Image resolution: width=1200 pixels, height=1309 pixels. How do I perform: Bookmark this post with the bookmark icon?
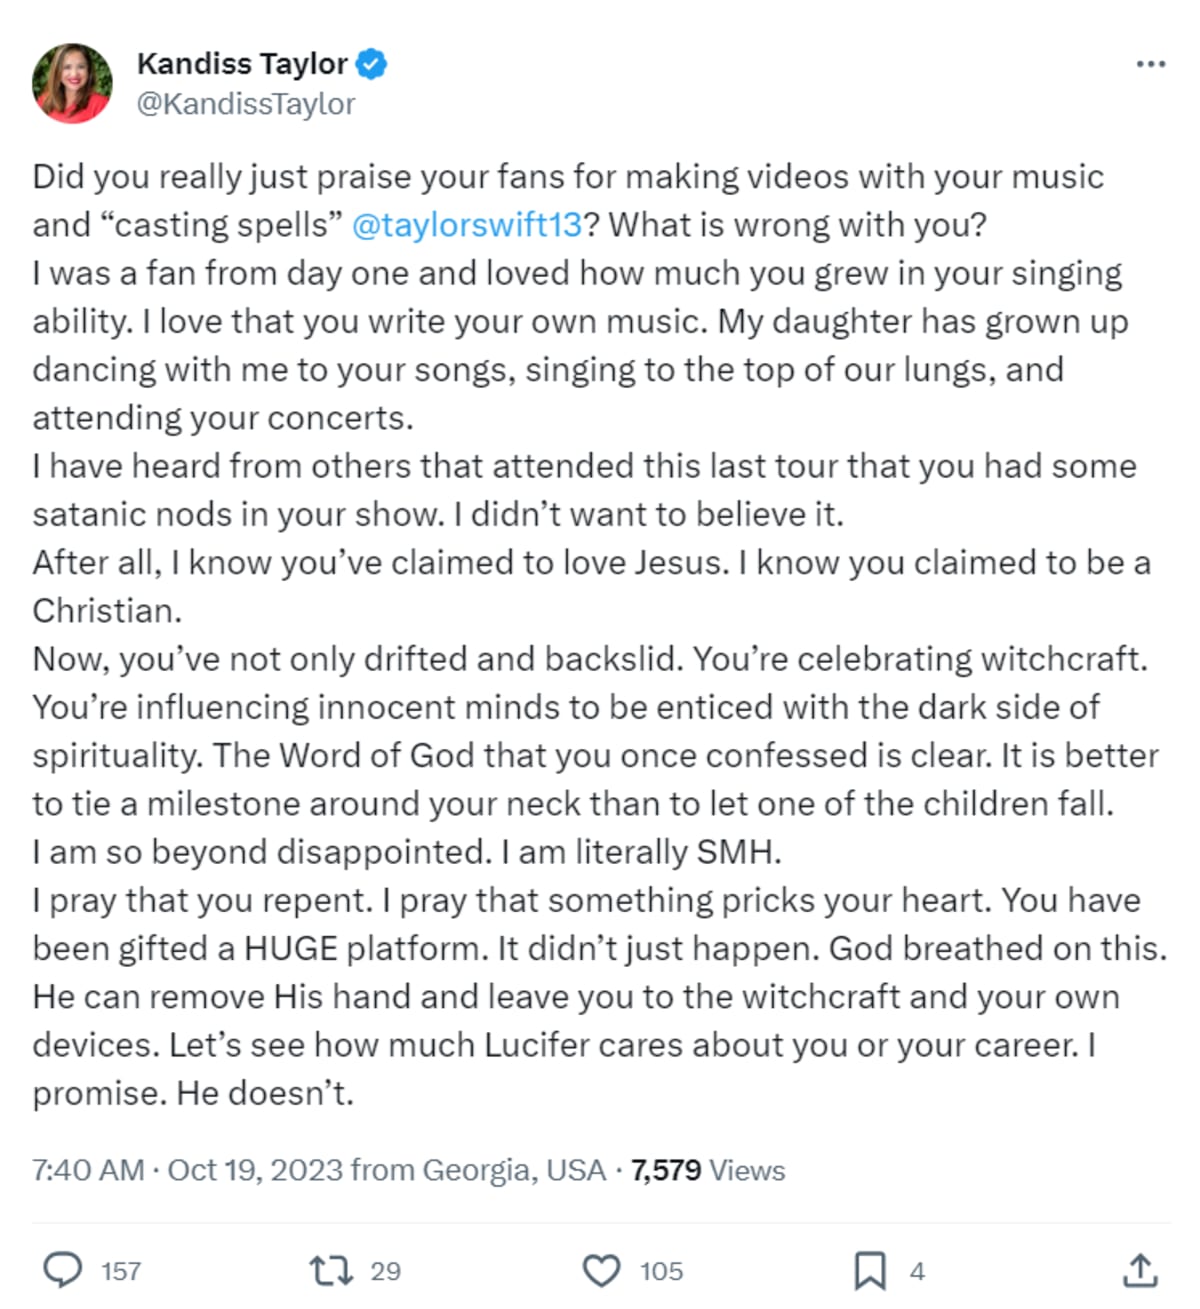coord(869,1270)
